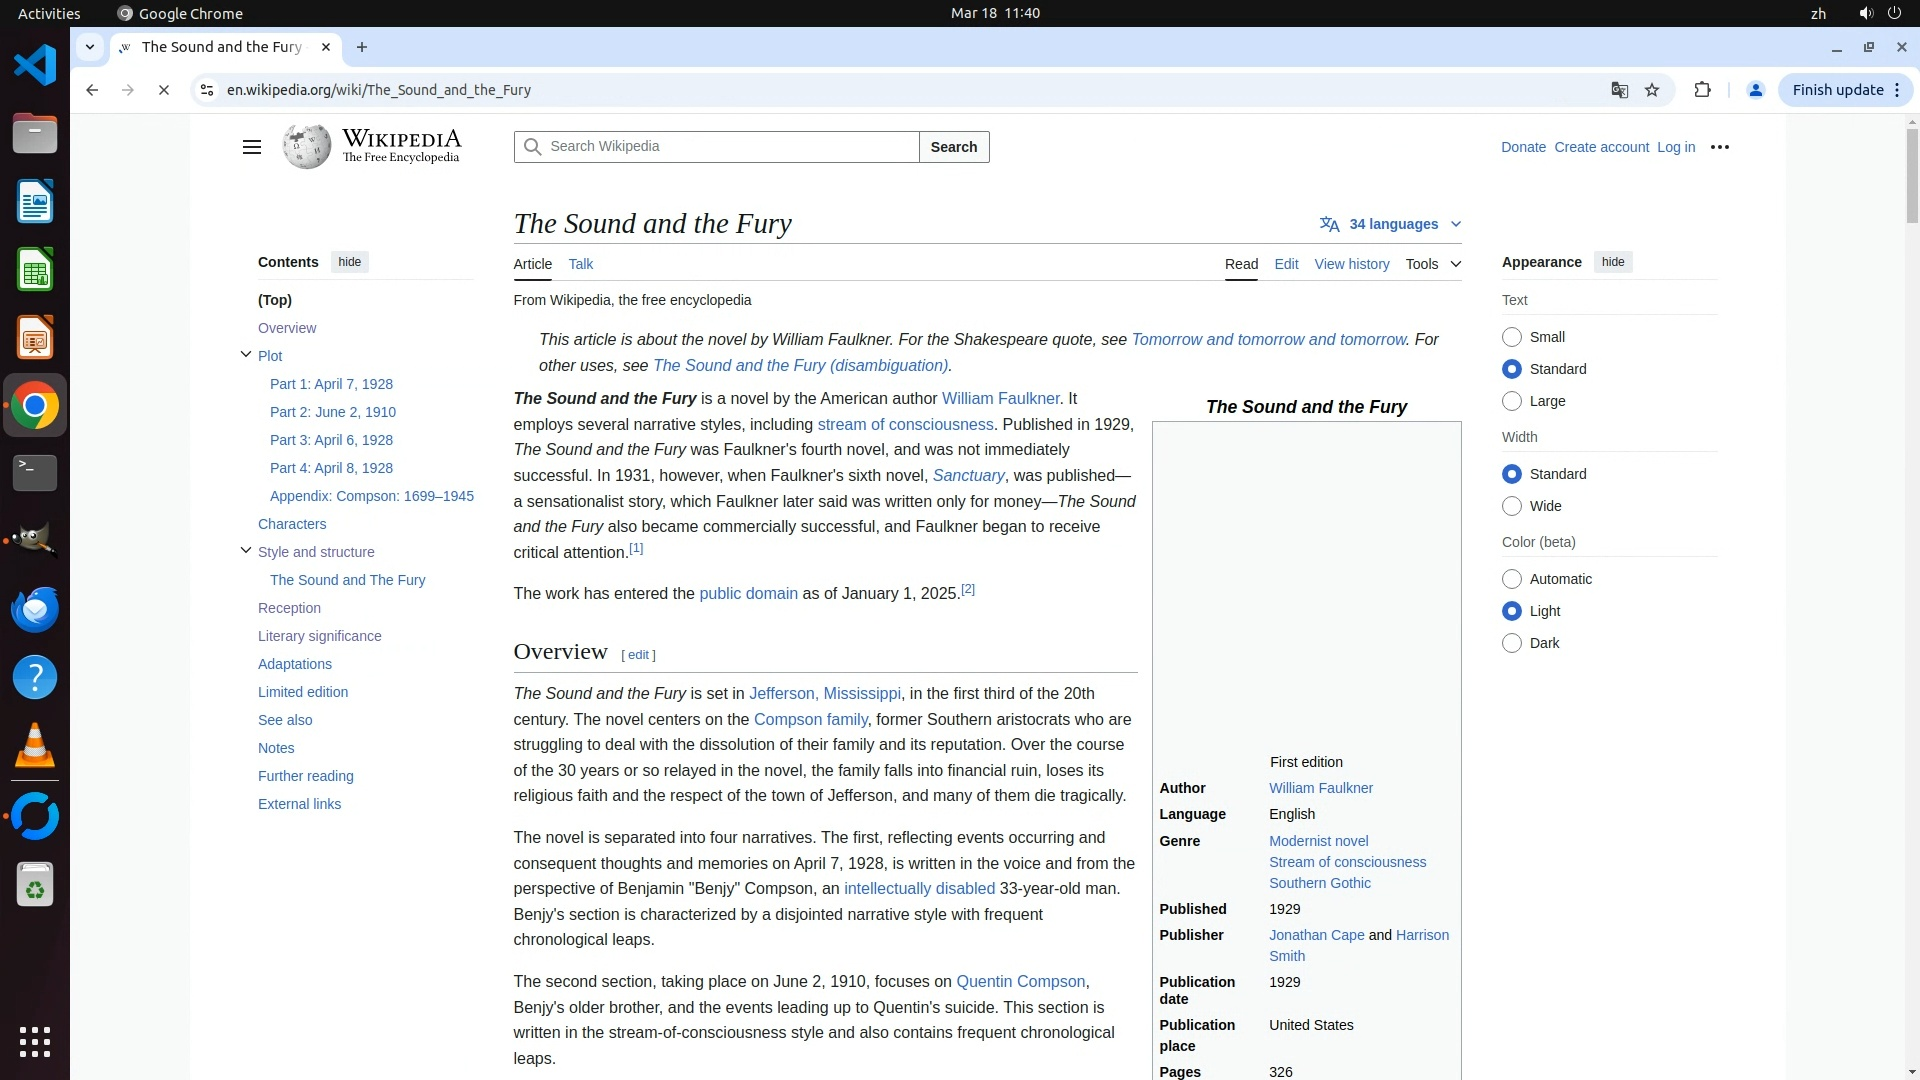
Task: Open the Tools dropdown menu
Action: [1432, 264]
